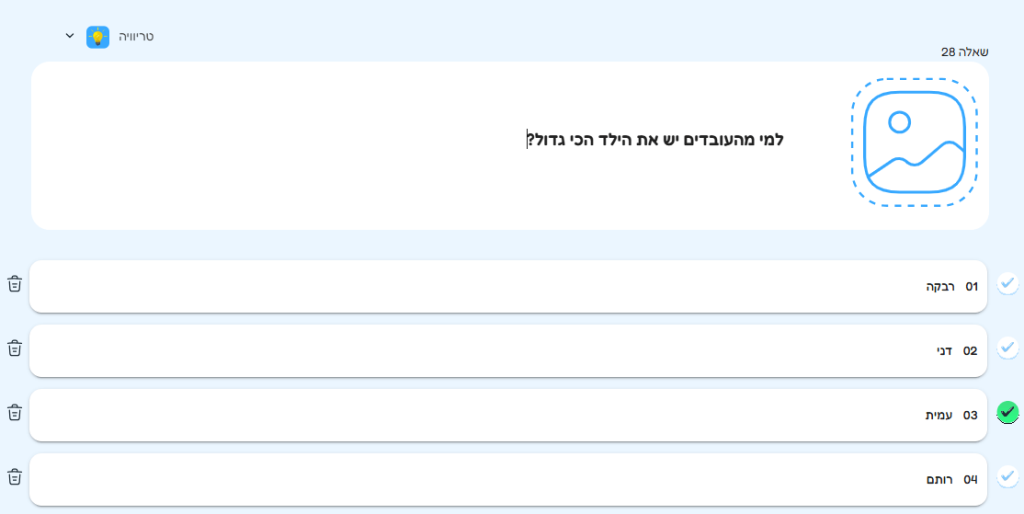Unmark עמית as the correct answer

pos(1007,412)
